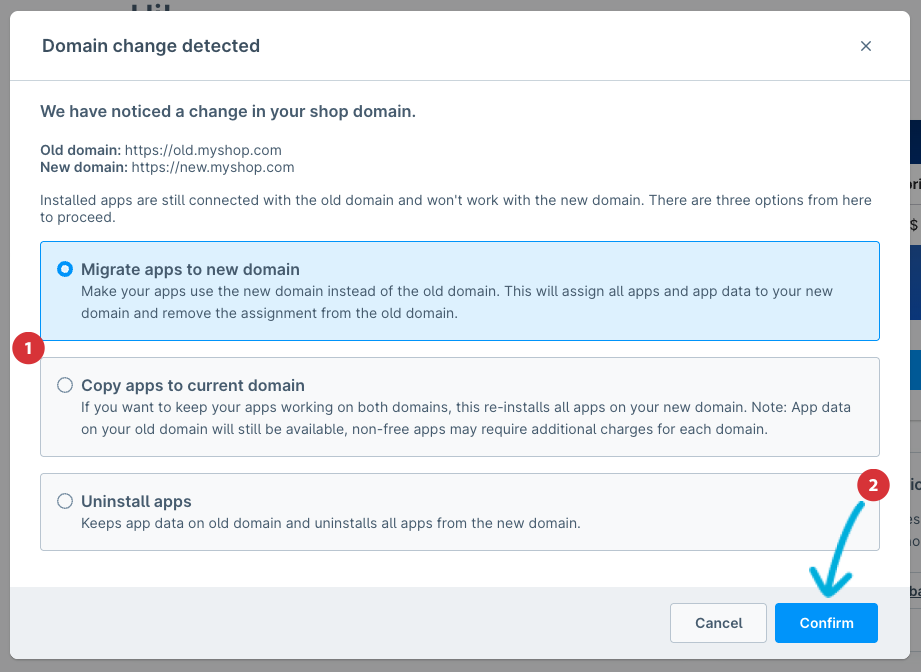The height and width of the screenshot is (672, 921).
Task: Click the 'Installed apps are still connected' paragraph
Action: pos(456,208)
